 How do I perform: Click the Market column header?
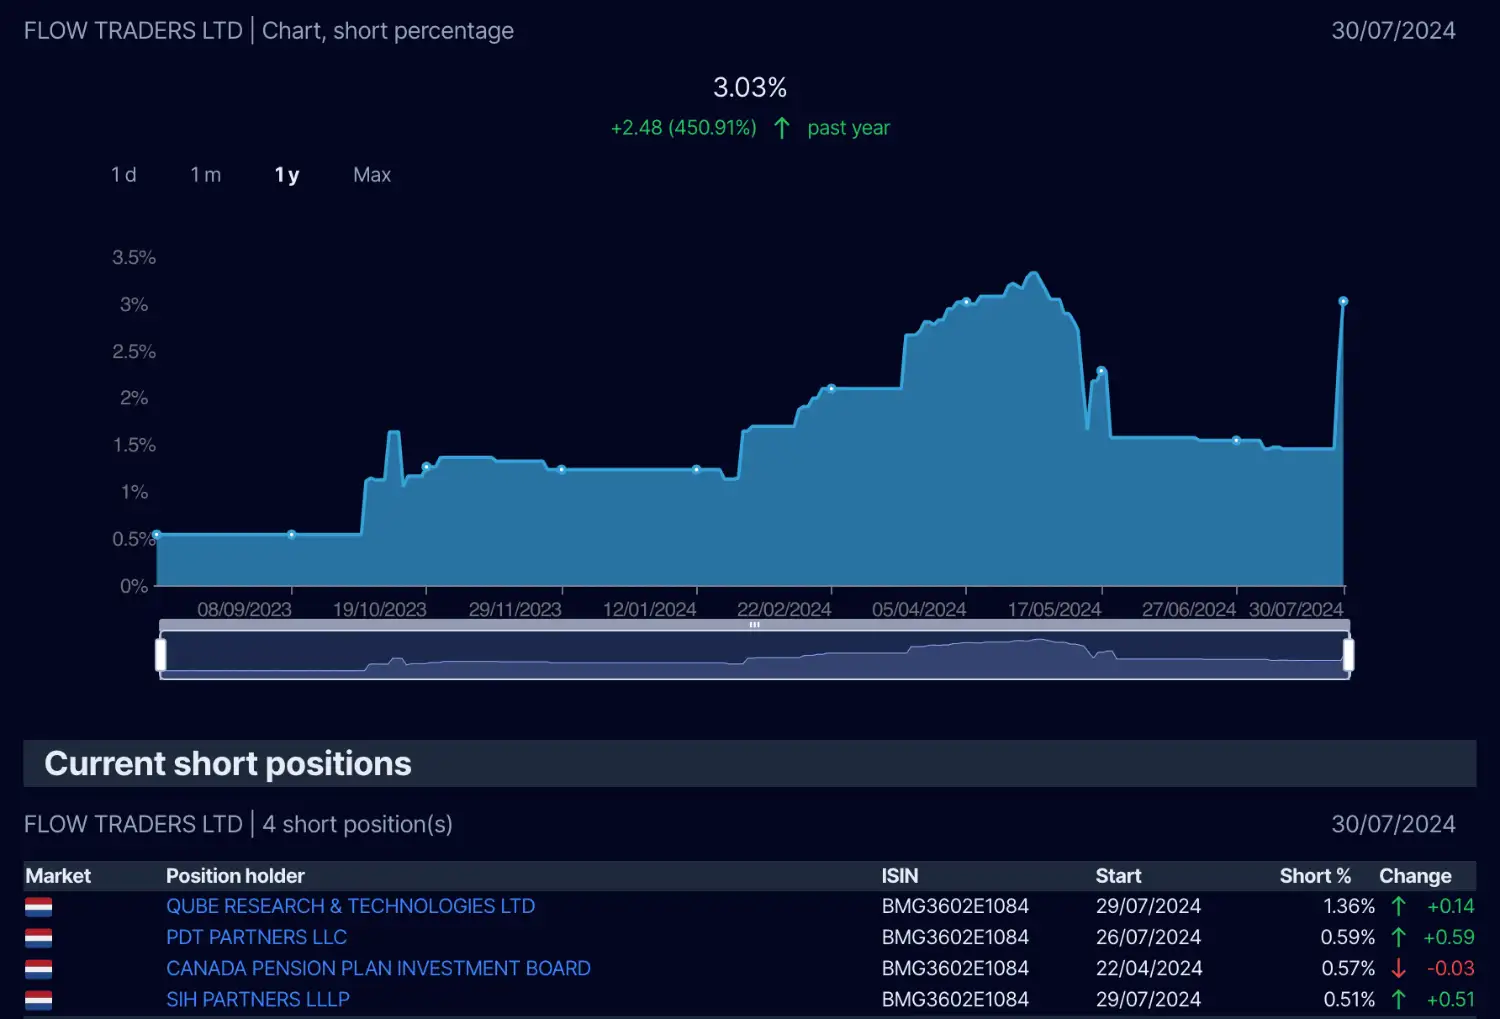pyautogui.click(x=58, y=876)
